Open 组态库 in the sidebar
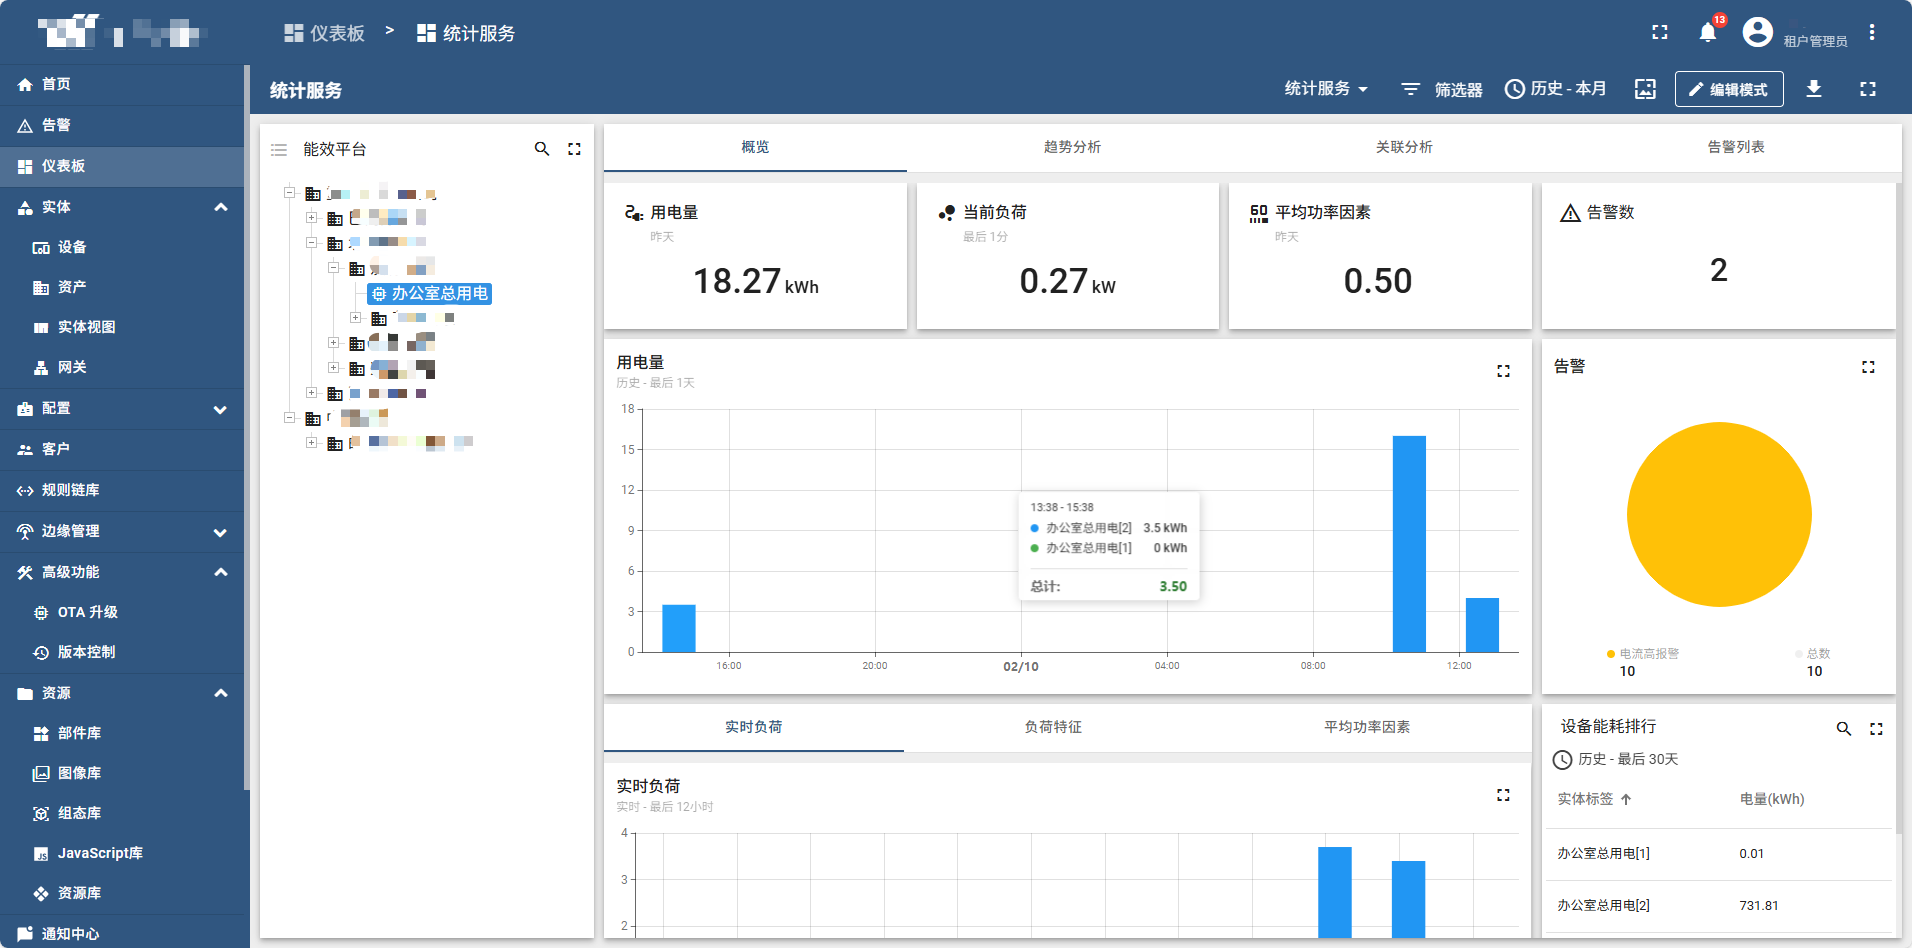This screenshot has width=1912, height=948. [122, 813]
